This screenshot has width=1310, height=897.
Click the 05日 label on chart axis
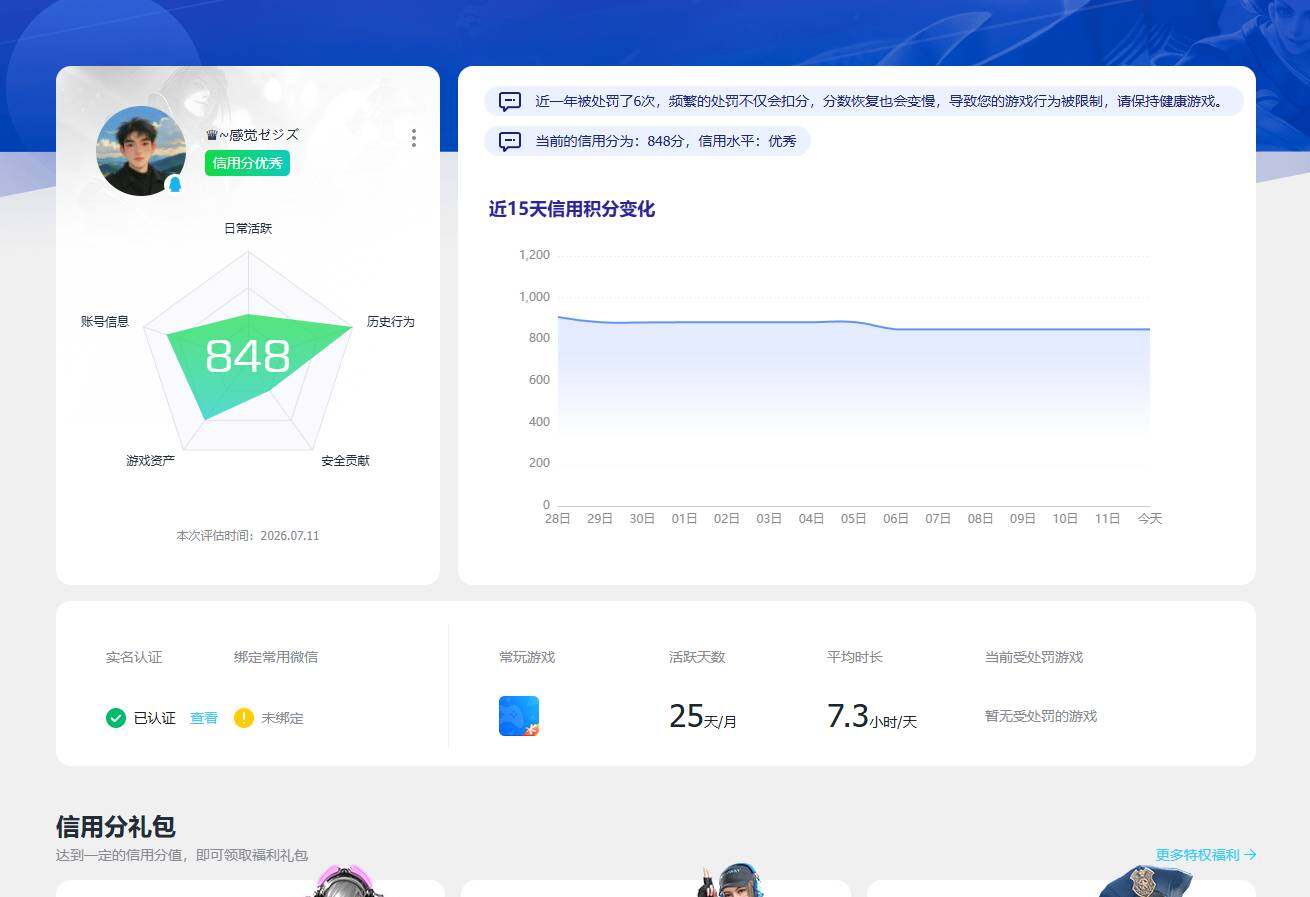(853, 519)
